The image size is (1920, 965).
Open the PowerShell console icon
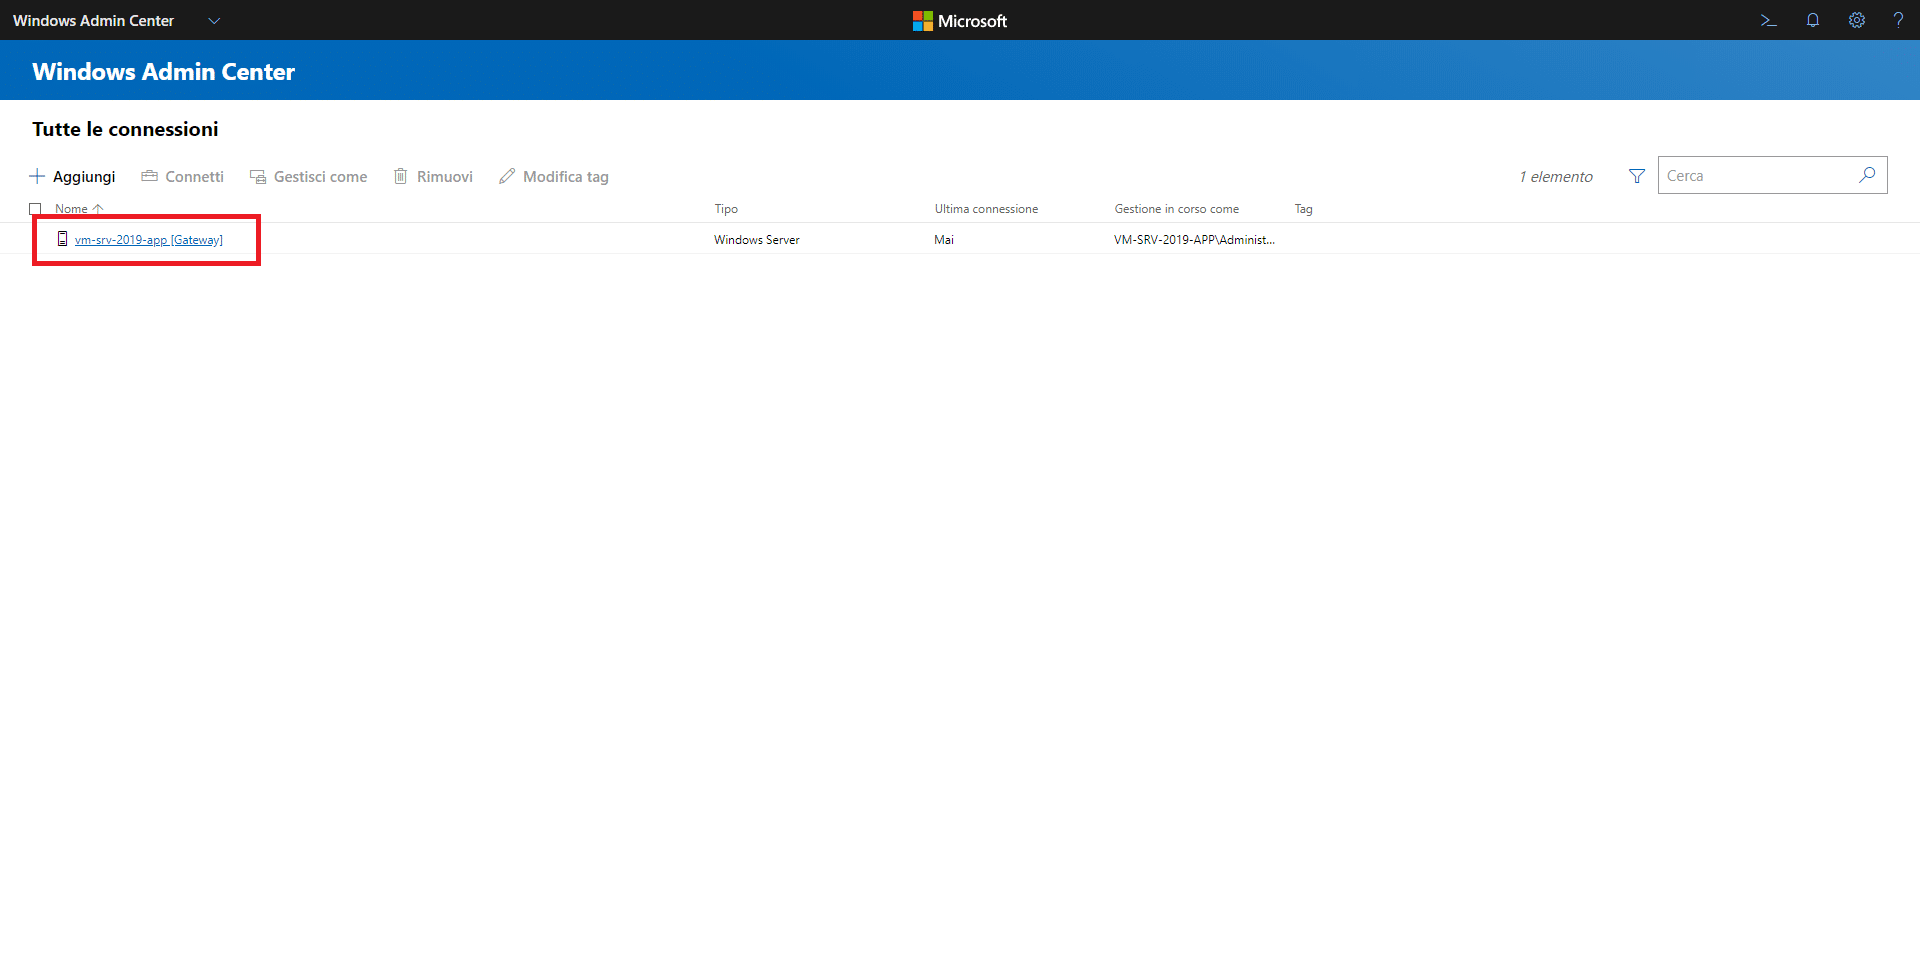[x=1768, y=20]
